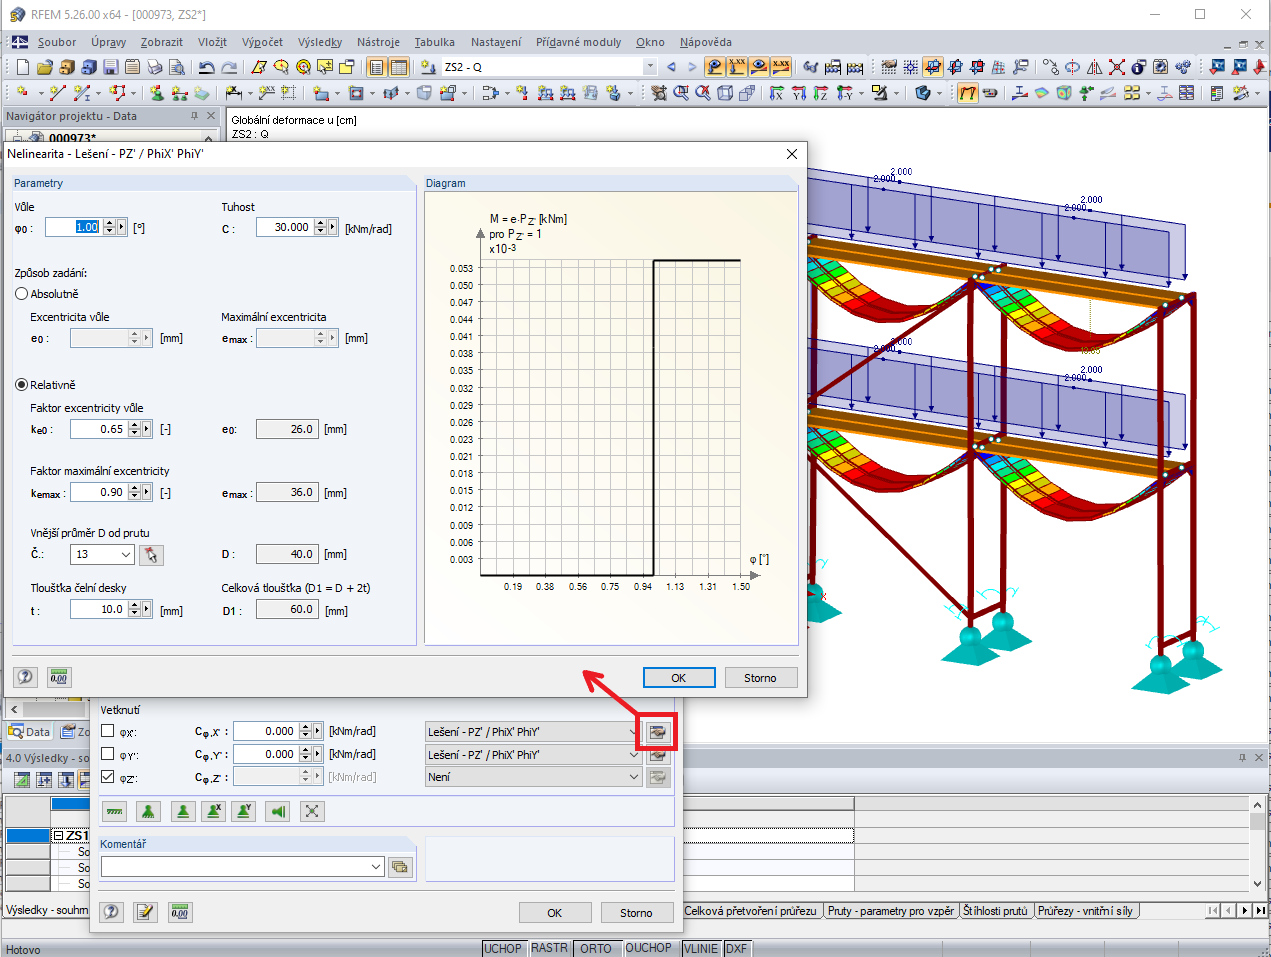Image resolution: width=1271 pixels, height=957 pixels.
Task: Click the Vůle φ0 input field
Action: 74,227
